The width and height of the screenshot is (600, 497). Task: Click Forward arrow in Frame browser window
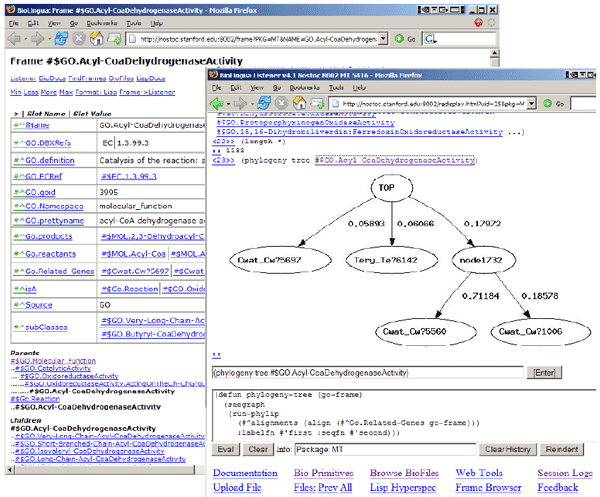(x=38, y=39)
